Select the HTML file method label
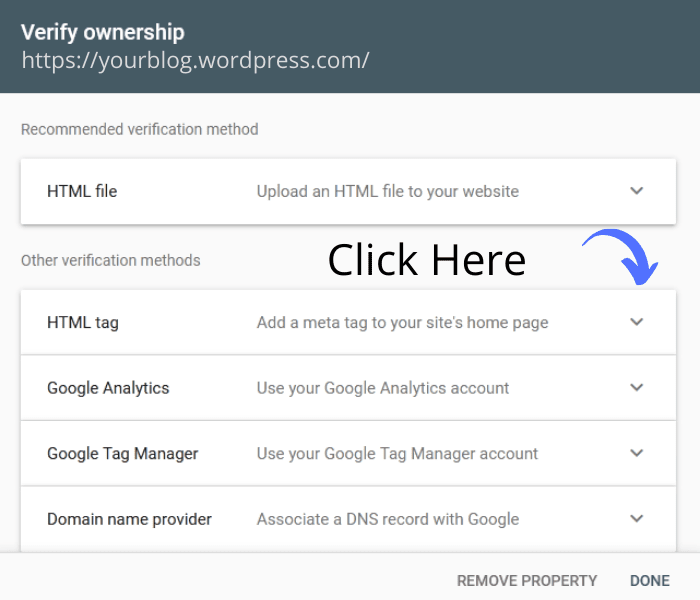Screen dimensions: 700x600 [82, 191]
